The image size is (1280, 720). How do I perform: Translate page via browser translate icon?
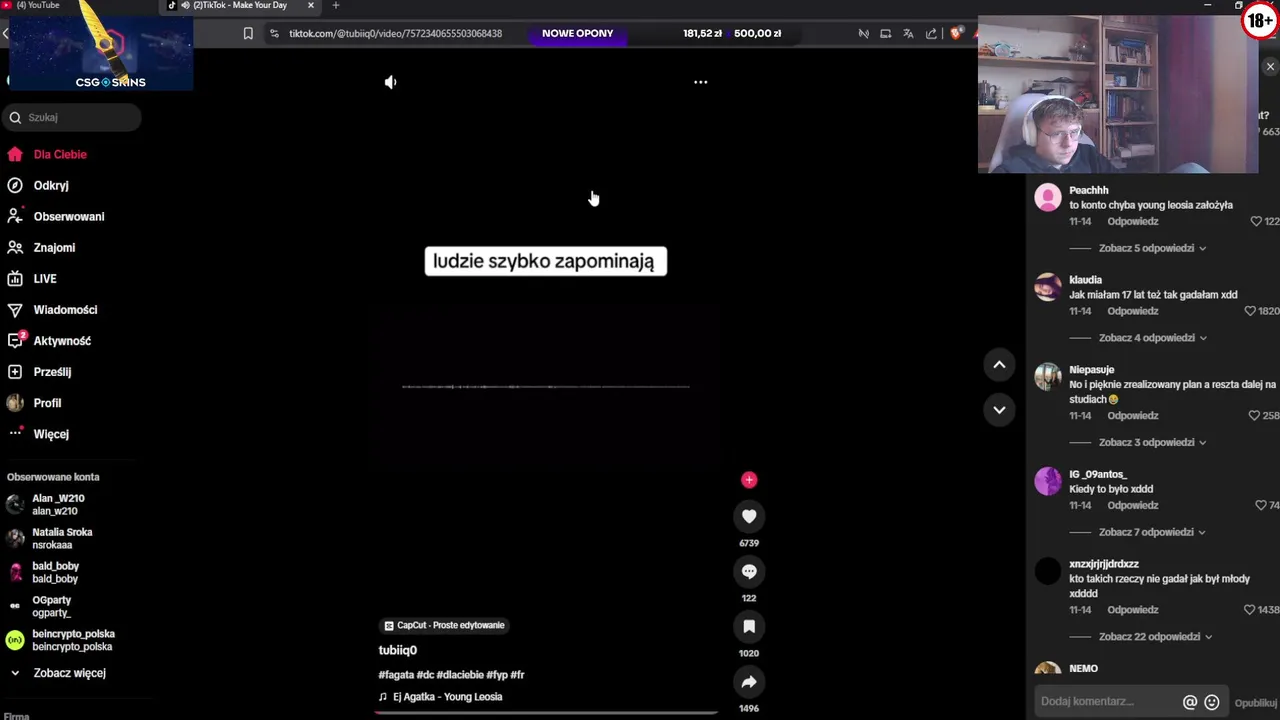(x=908, y=33)
